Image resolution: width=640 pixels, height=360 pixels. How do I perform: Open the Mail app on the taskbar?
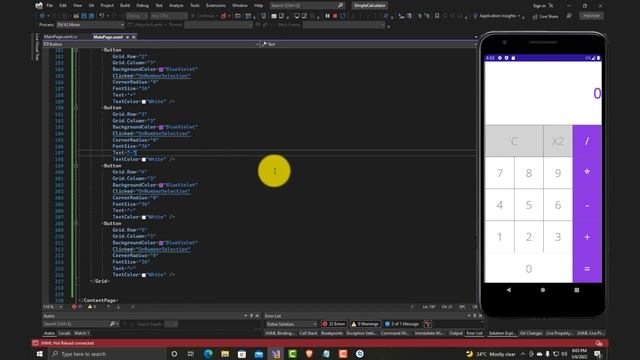[x=259, y=354]
